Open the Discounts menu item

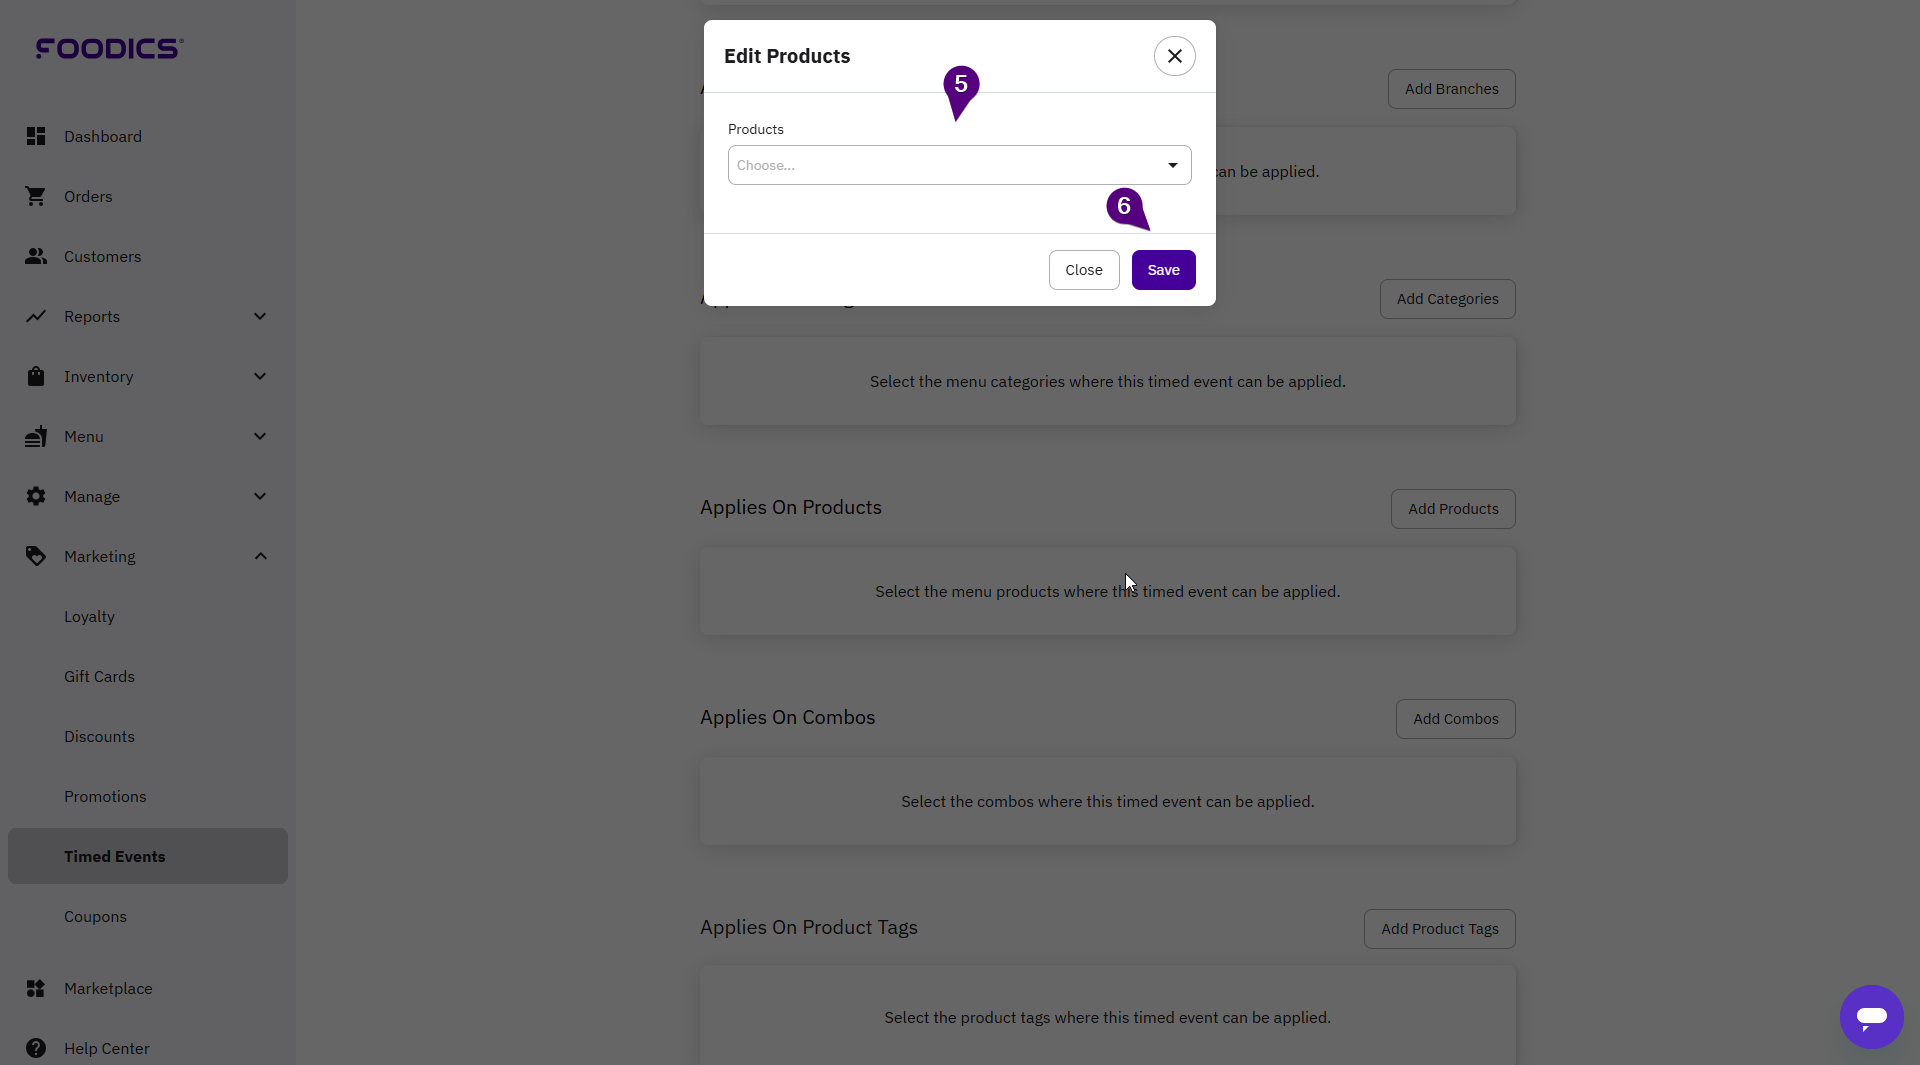[x=99, y=736]
